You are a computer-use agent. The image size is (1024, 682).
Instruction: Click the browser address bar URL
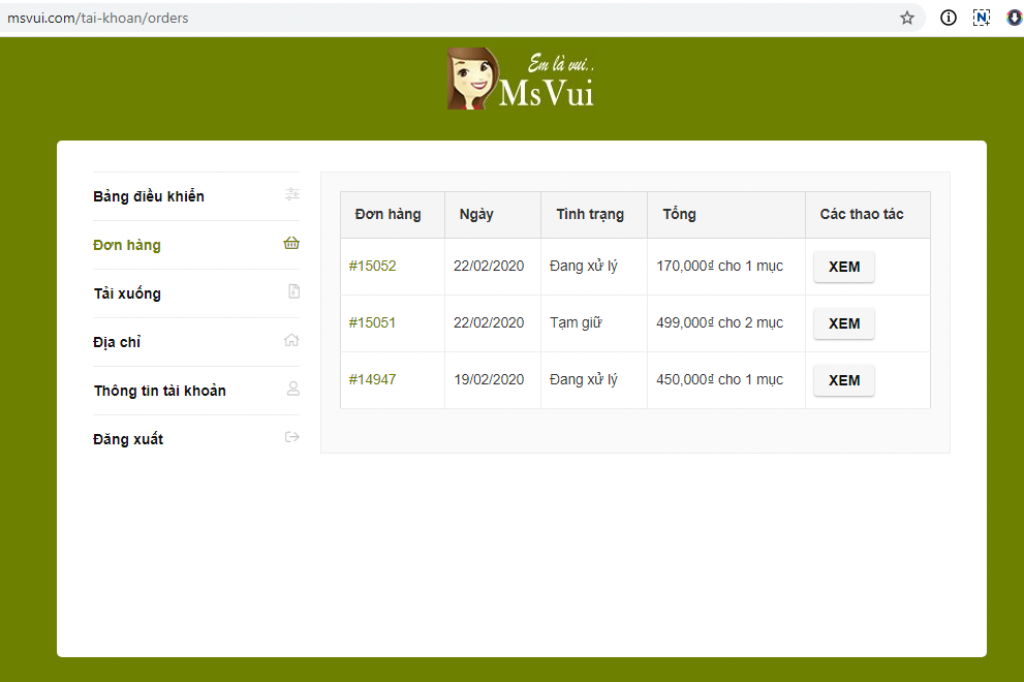pyautogui.click(x=98, y=18)
